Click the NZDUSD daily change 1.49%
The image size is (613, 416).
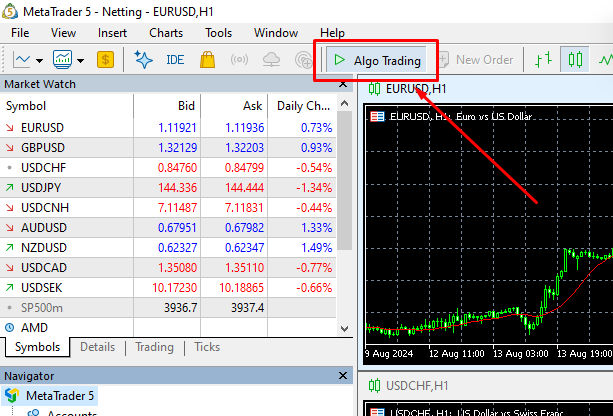(x=317, y=247)
